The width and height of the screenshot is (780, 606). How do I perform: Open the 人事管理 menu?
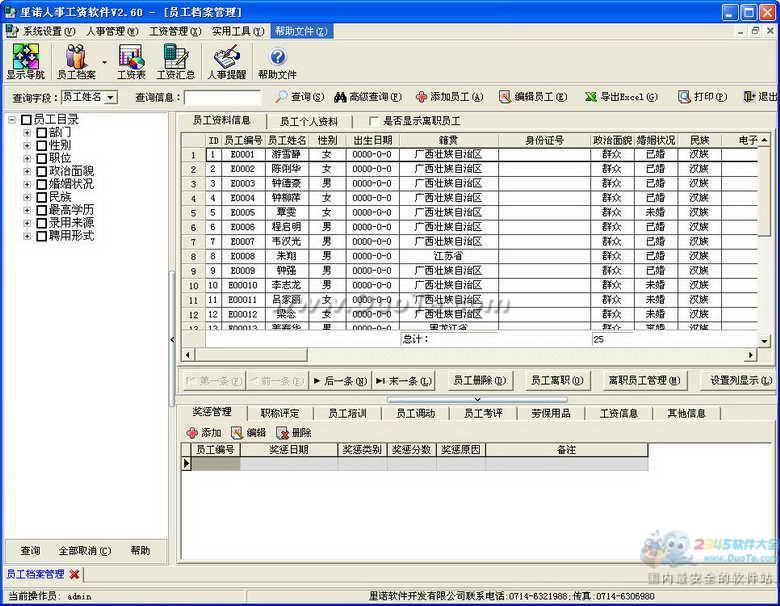tap(112, 31)
